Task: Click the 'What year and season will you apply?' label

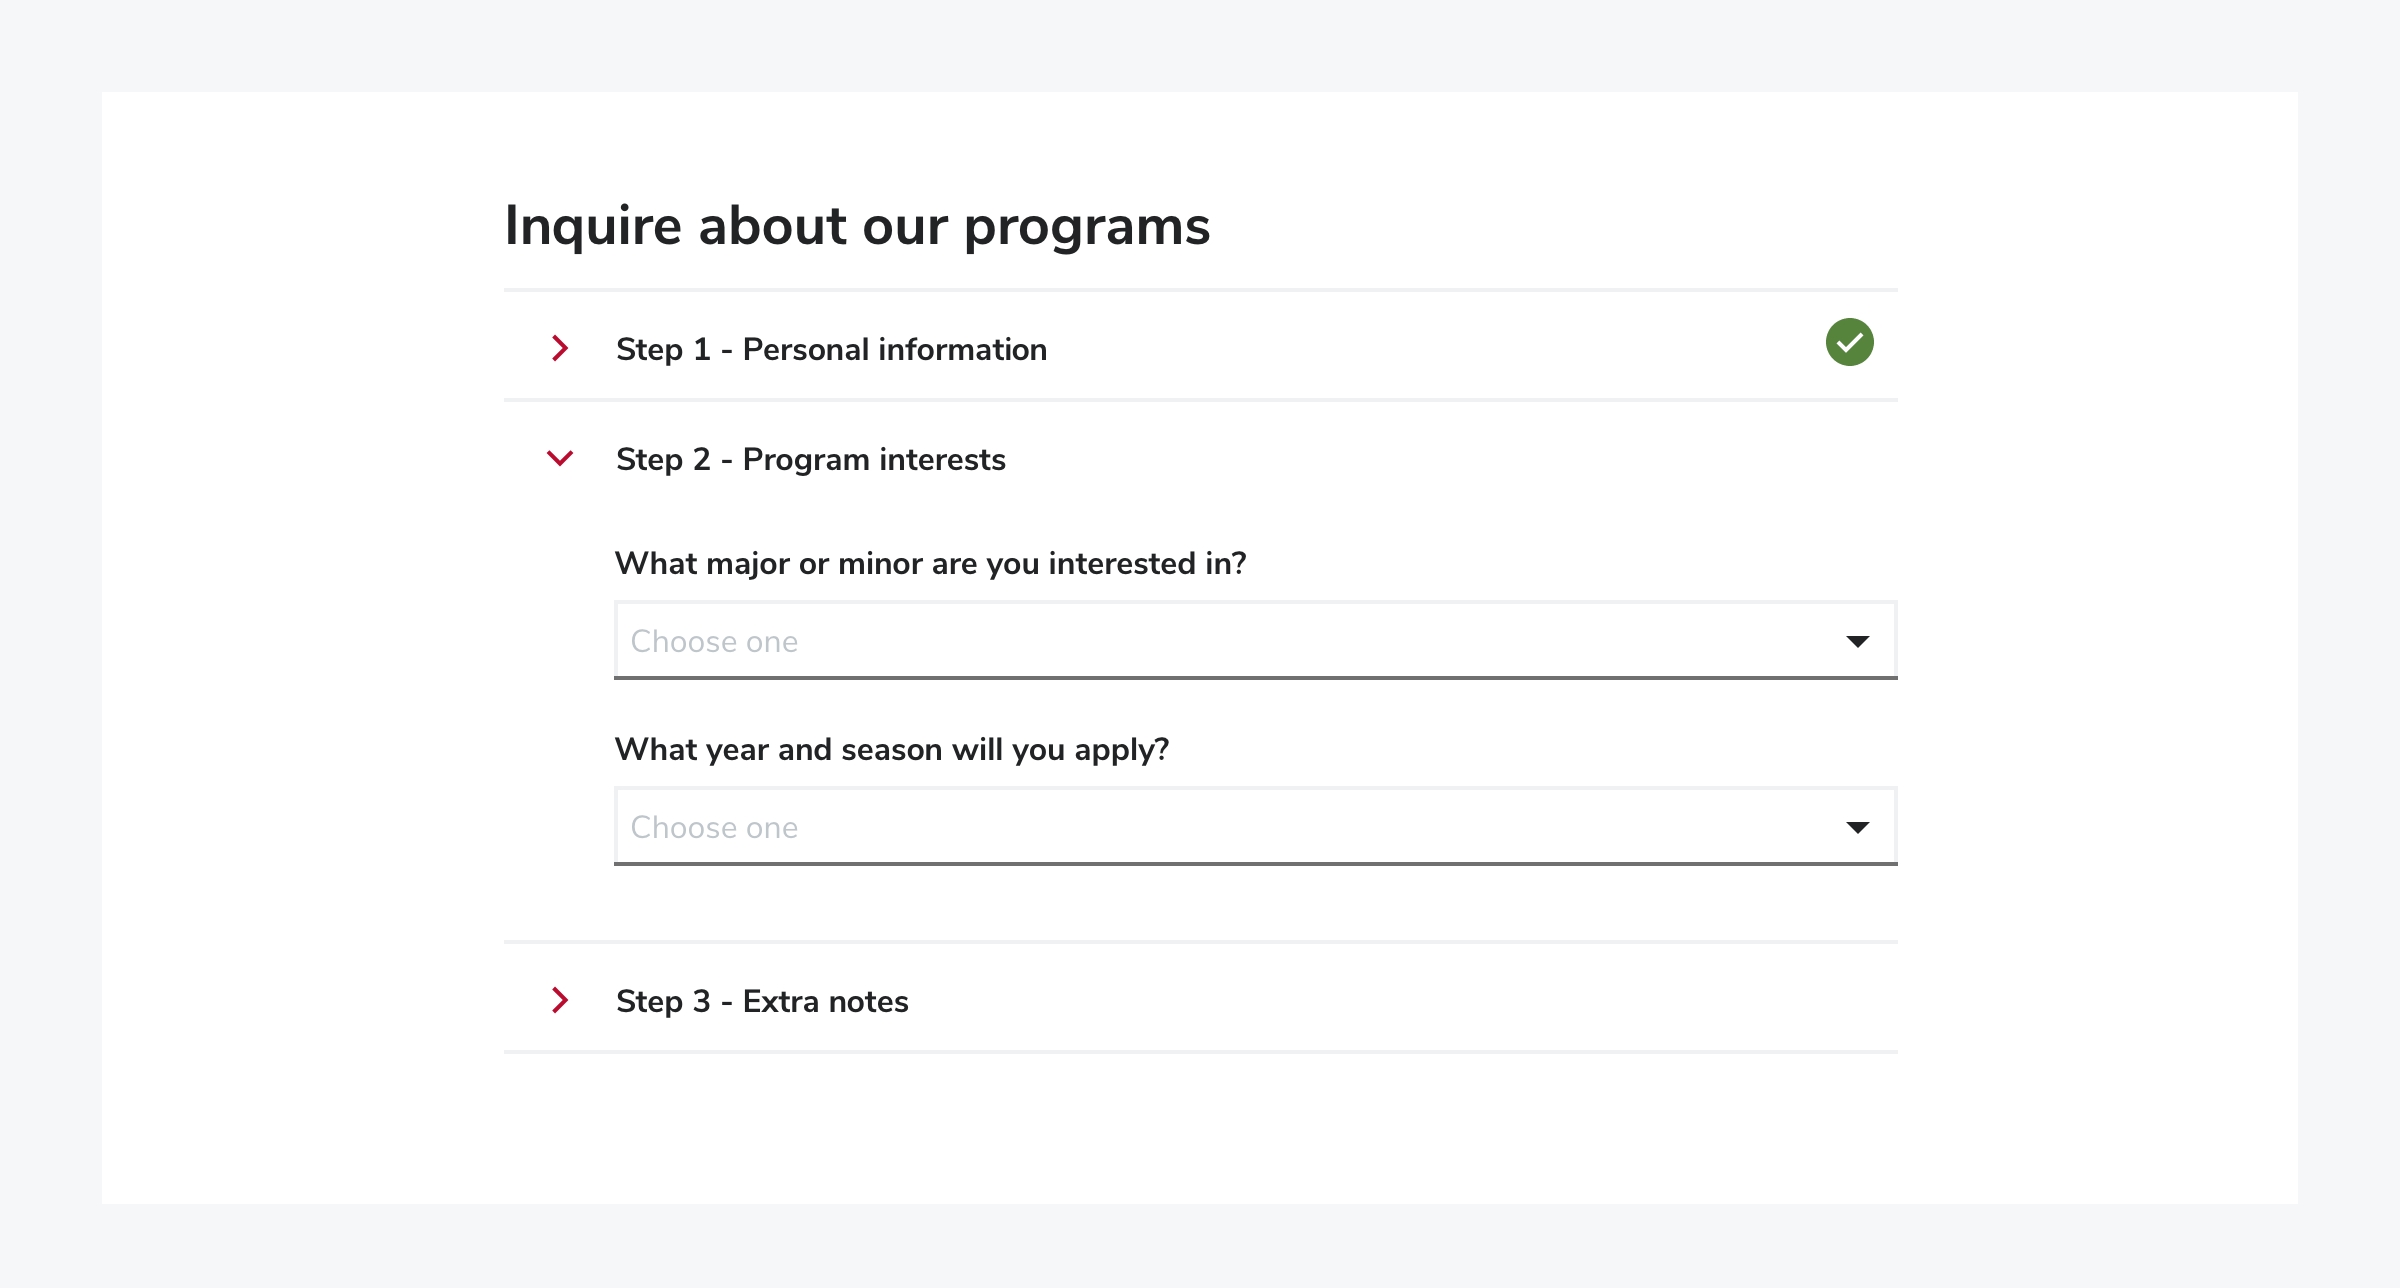Action: pyautogui.click(x=891, y=750)
